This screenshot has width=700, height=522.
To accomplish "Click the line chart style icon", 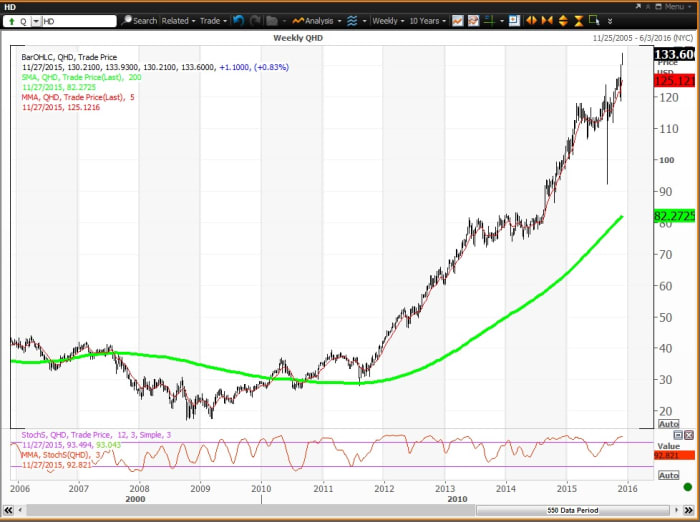I will pos(457,20).
